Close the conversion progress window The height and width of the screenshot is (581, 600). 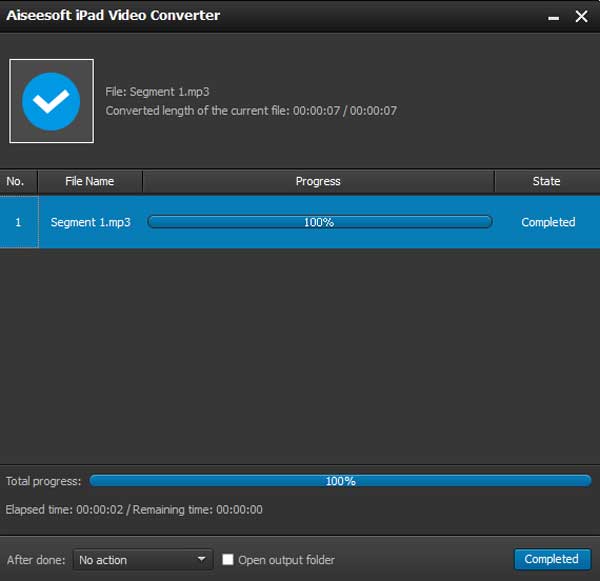[x=581, y=16]
